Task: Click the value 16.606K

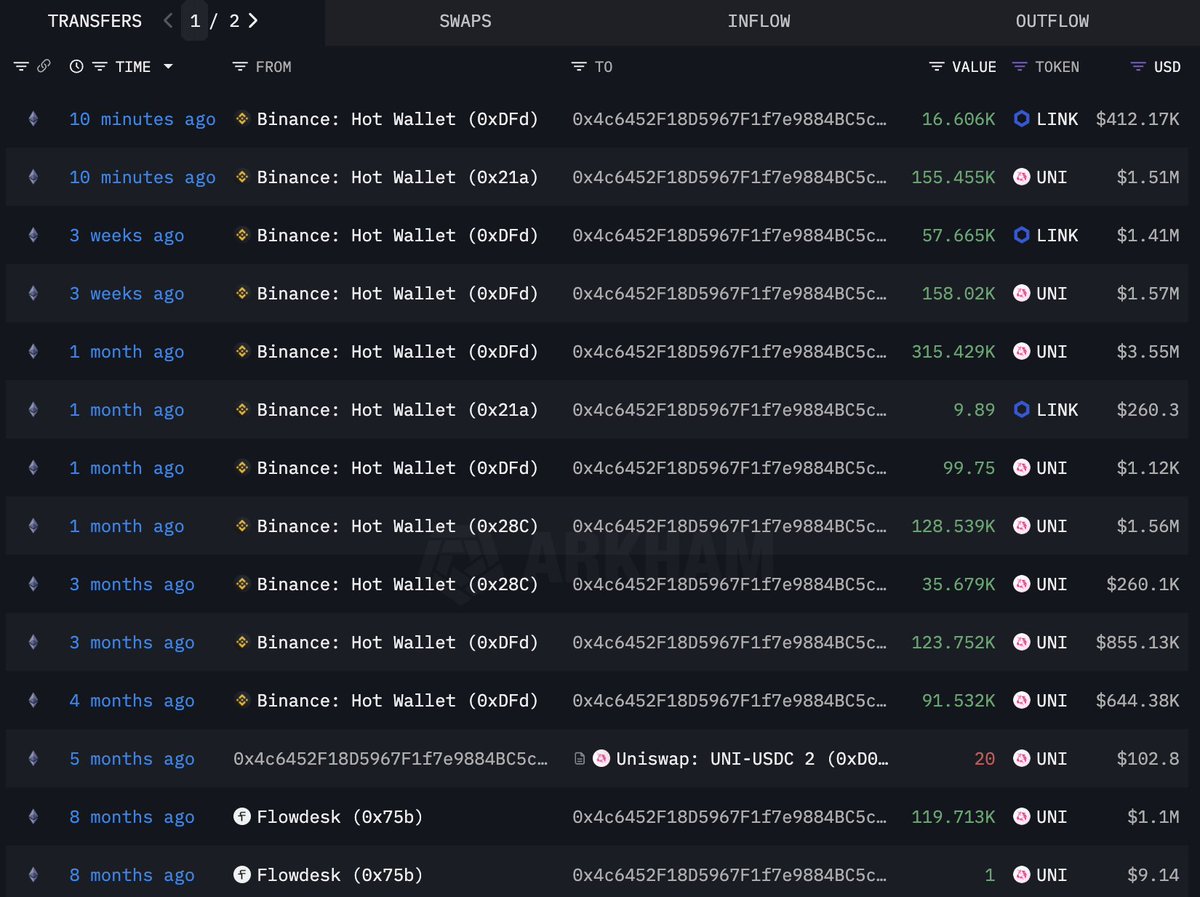Action: click(958, 119)
